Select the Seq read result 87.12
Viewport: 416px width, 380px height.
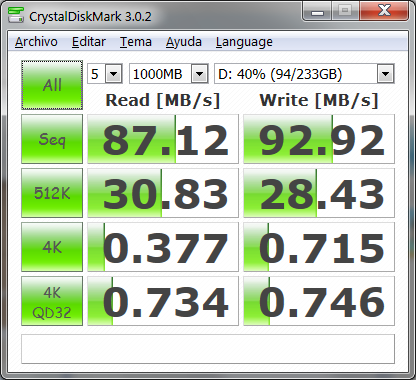pos(163,139)
